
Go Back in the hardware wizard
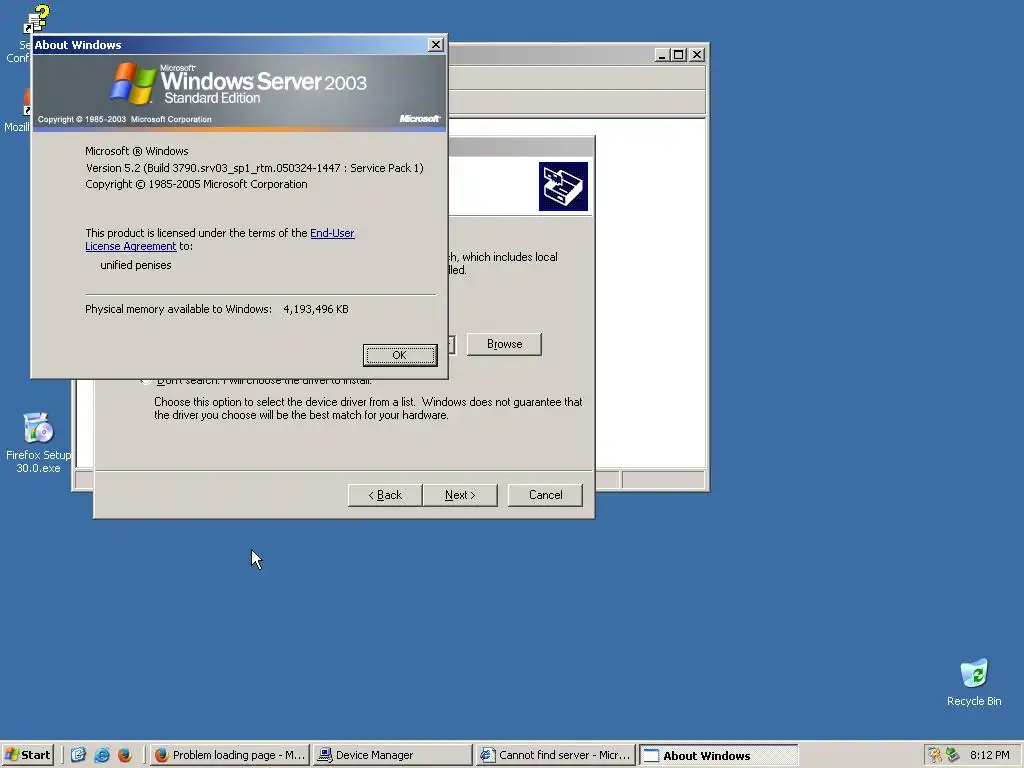(x=385, y=495)
